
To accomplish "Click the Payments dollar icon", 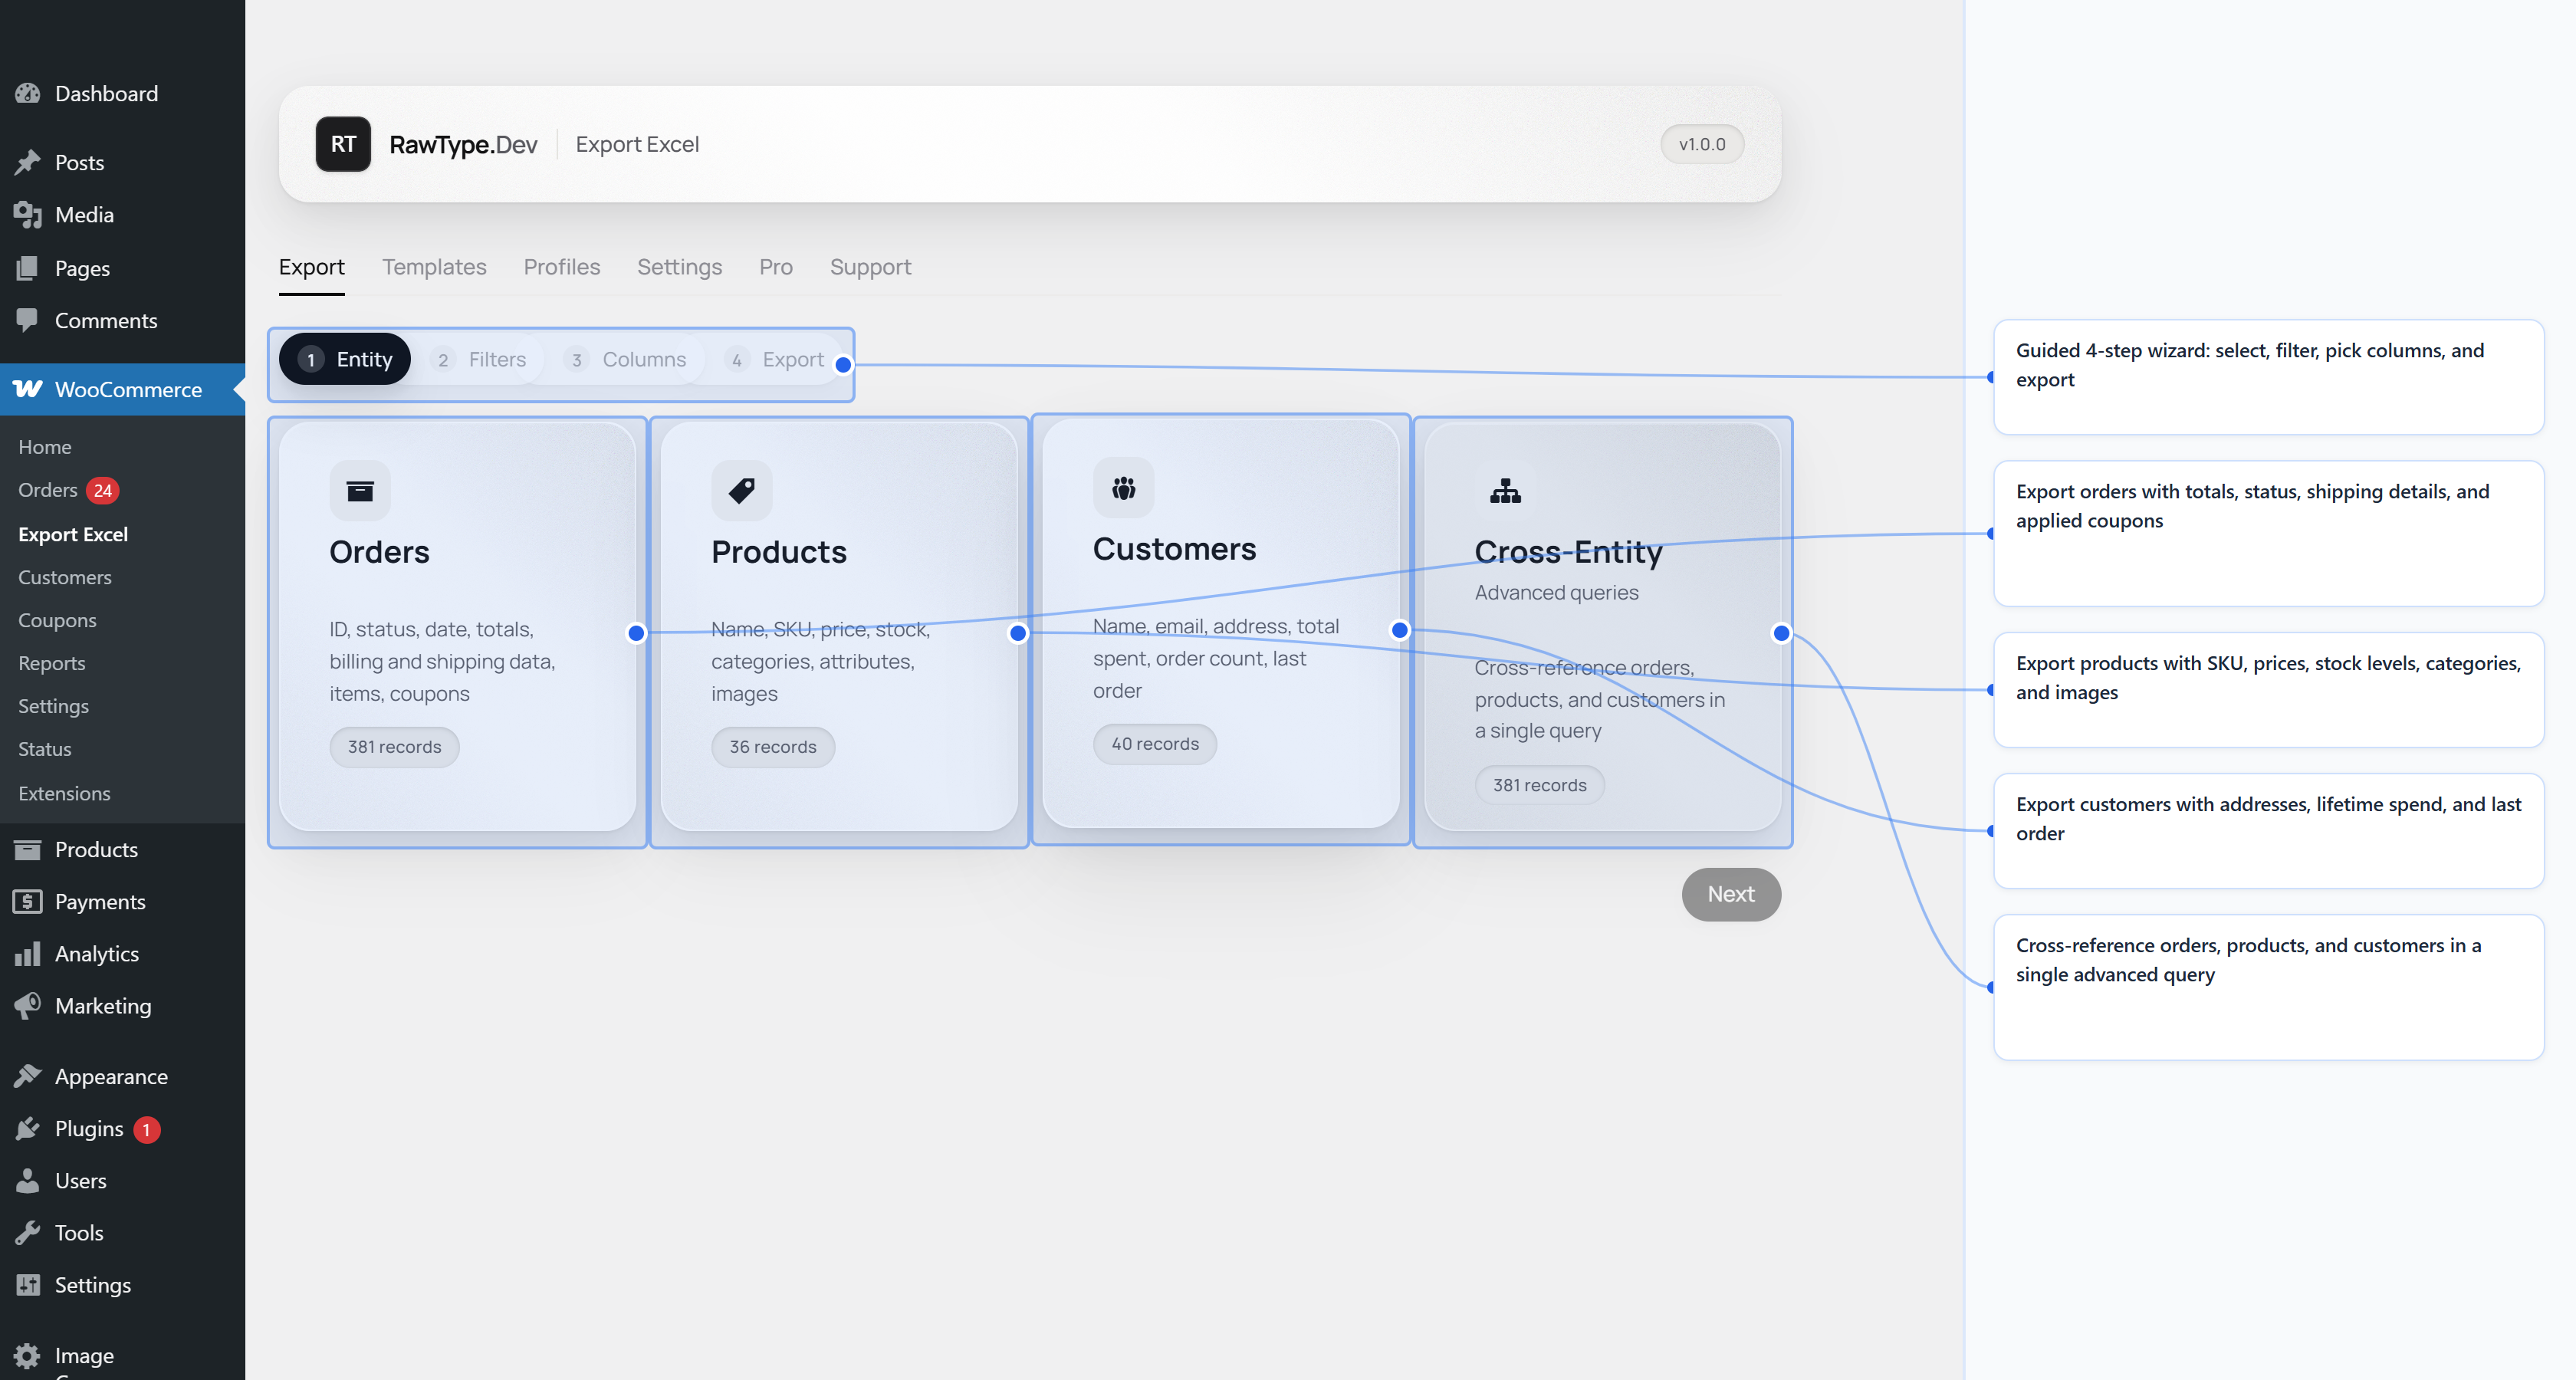I will (28, 901).
